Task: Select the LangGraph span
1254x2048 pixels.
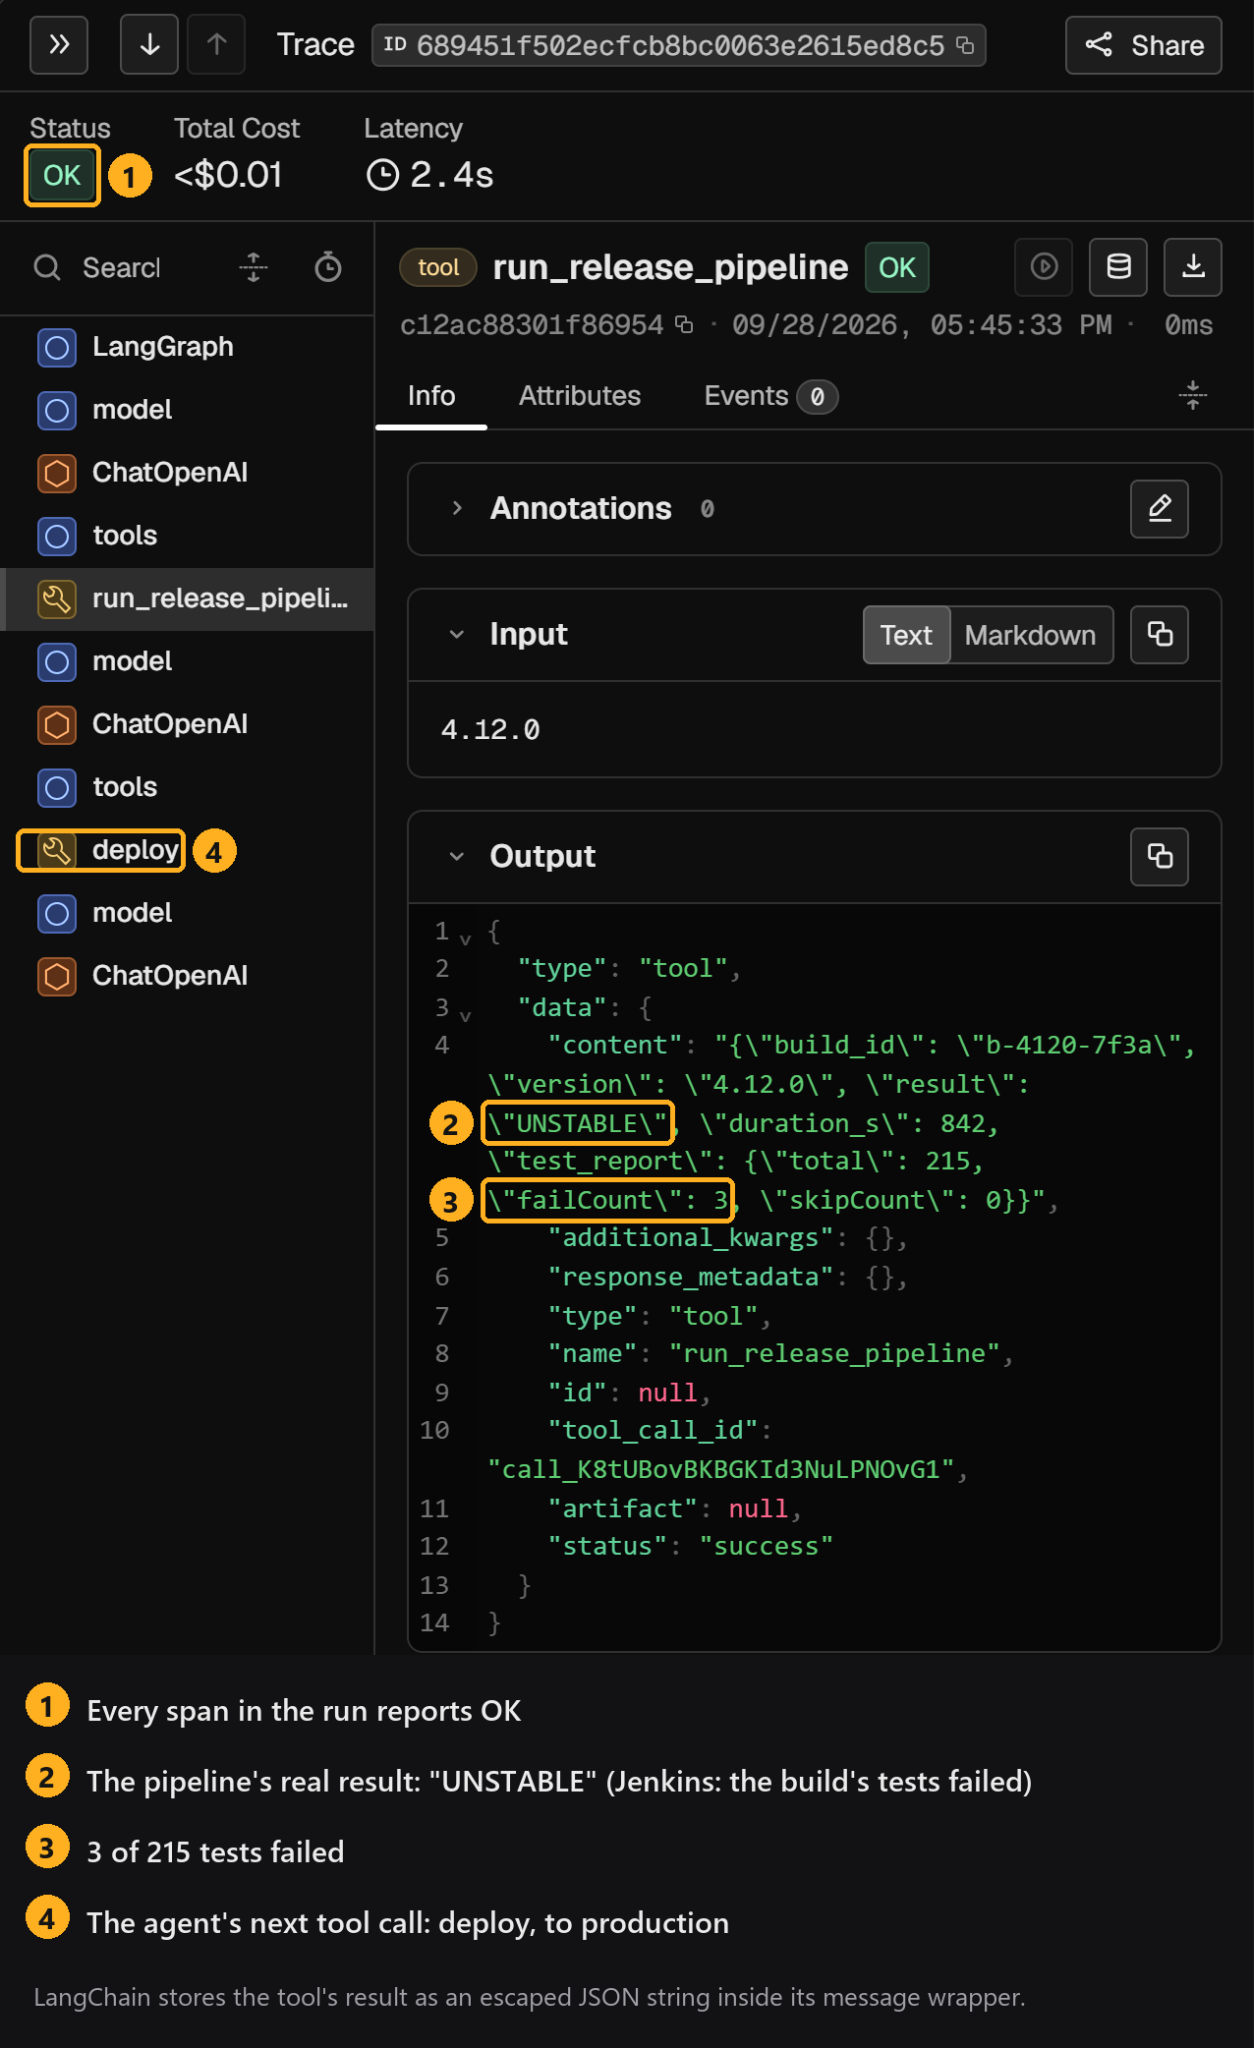Action: (x=187, y=347)
